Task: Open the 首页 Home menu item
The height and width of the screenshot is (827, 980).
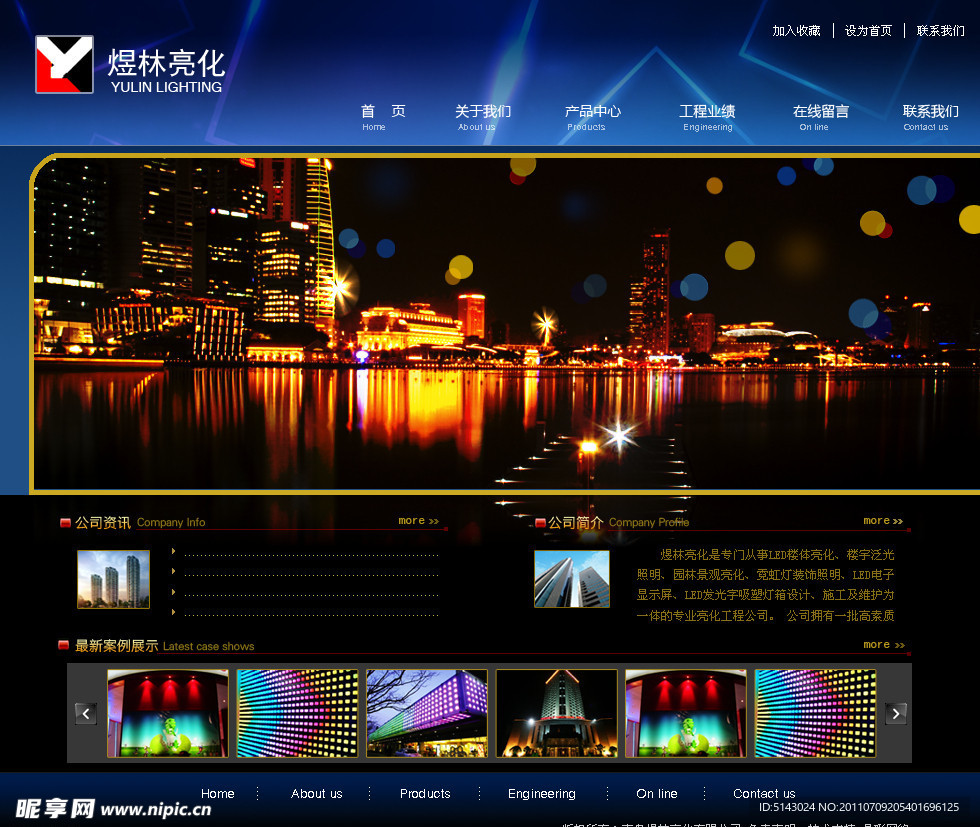Action: click(x=382, y=118)
